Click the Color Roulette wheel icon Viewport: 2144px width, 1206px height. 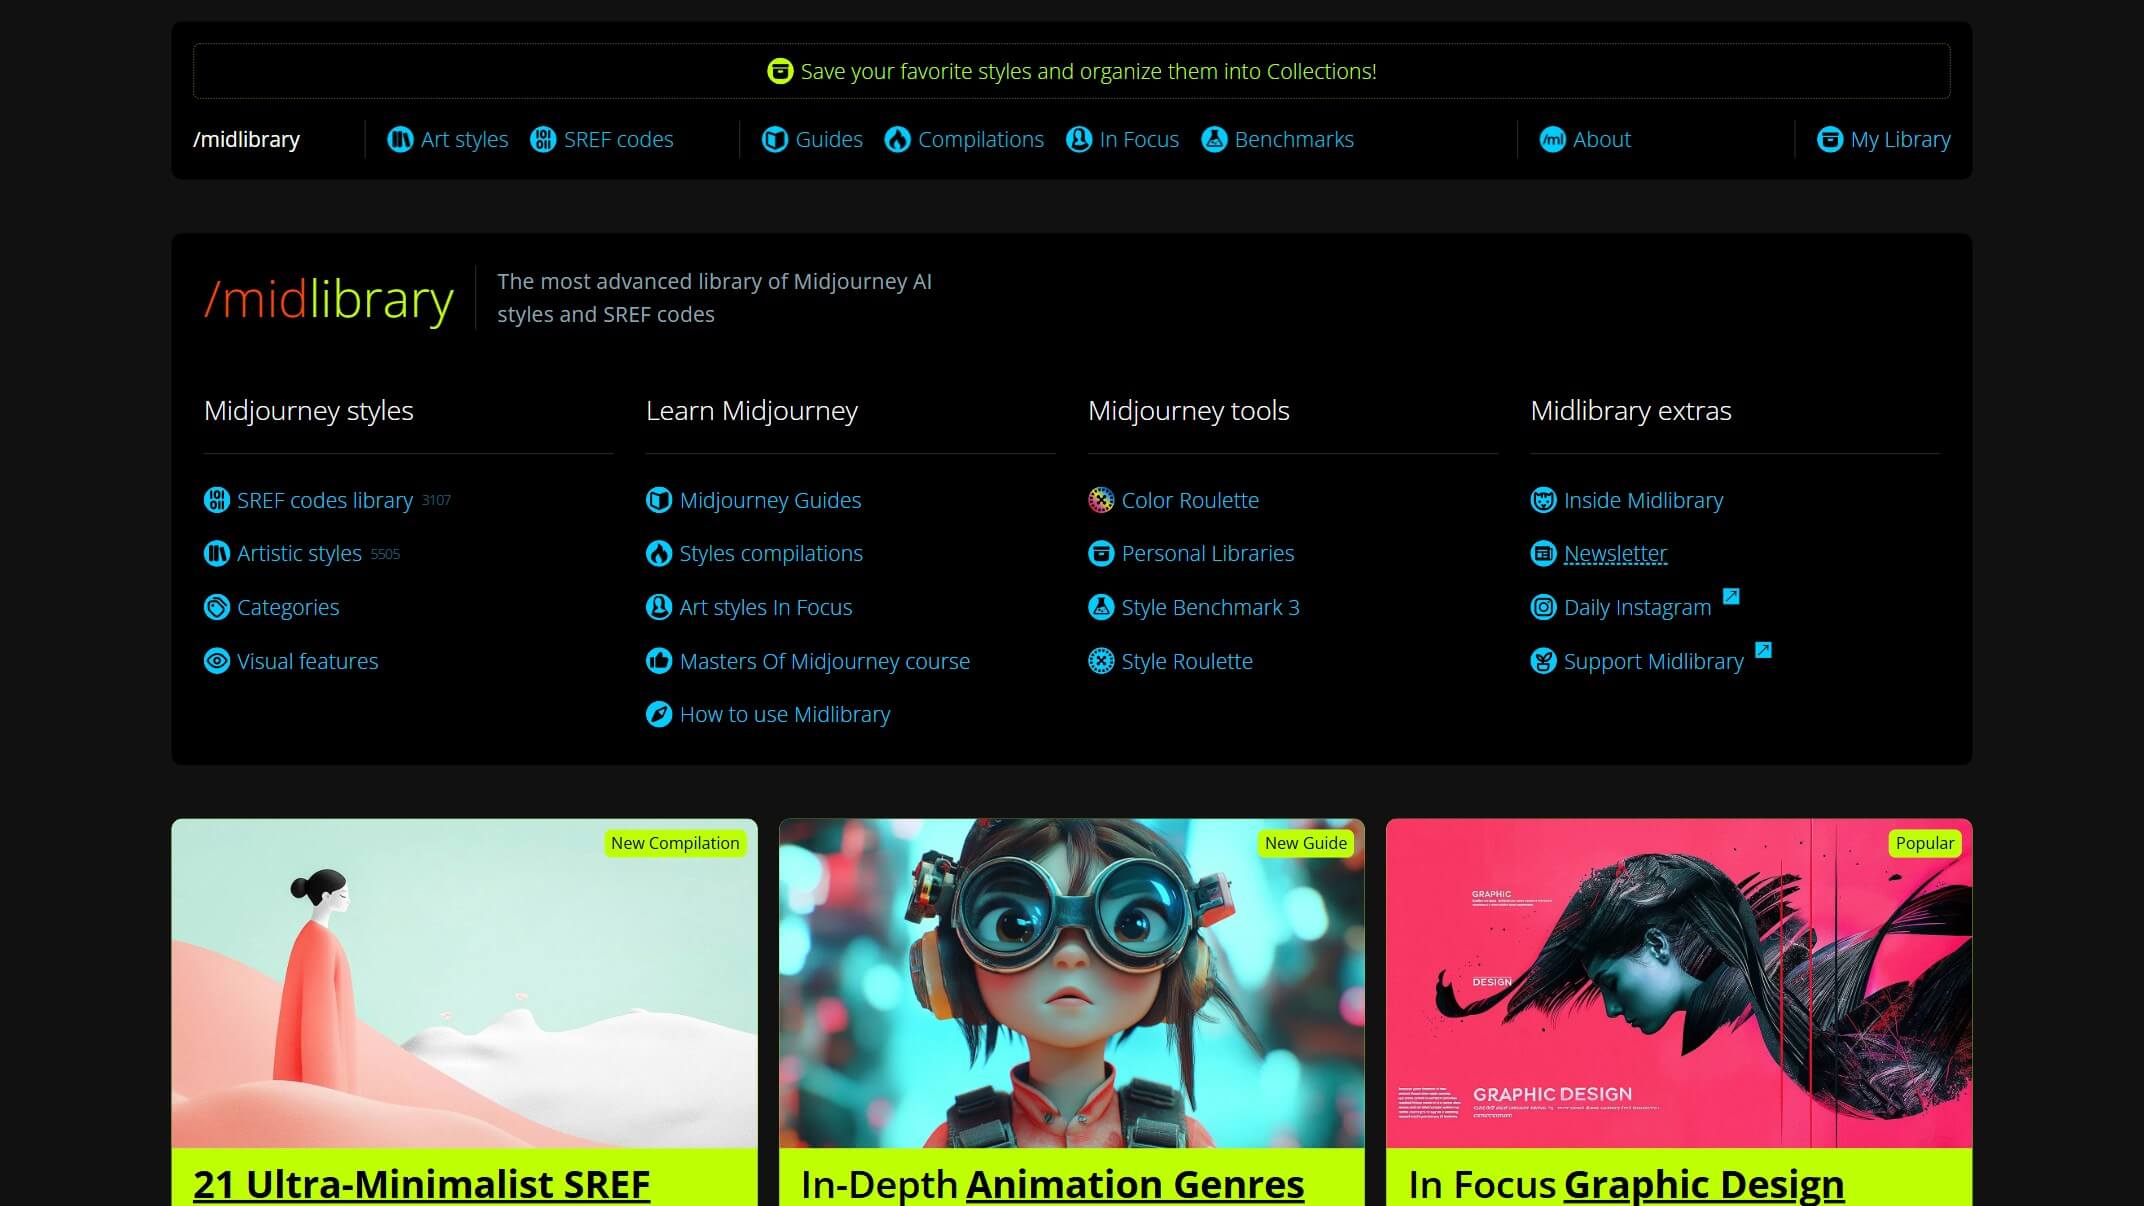pos(1100,500)
